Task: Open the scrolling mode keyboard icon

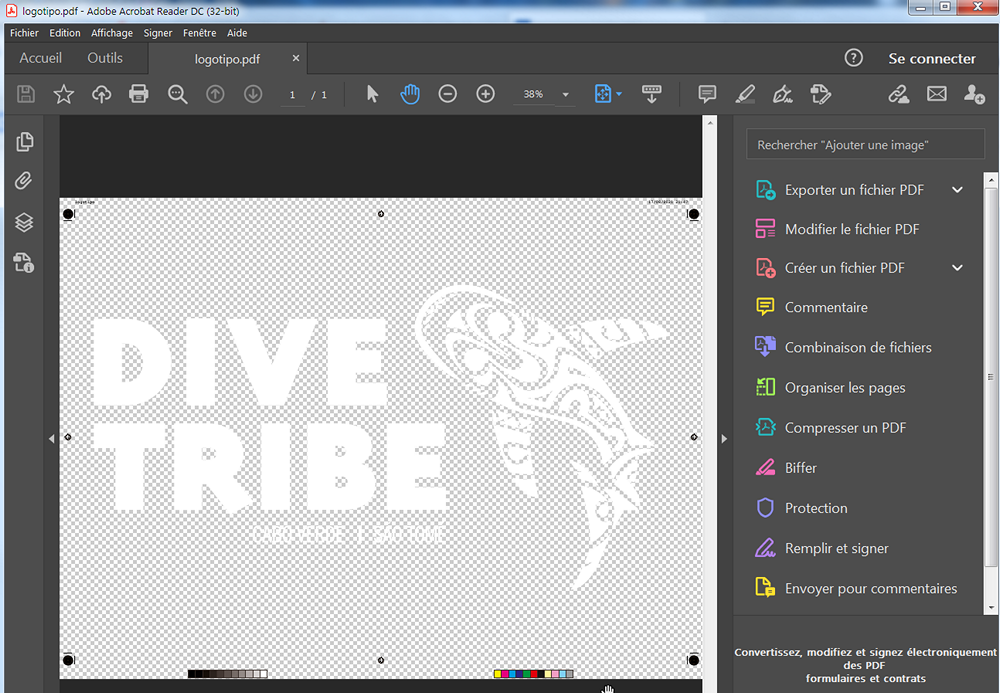Action: coord(651,94)
